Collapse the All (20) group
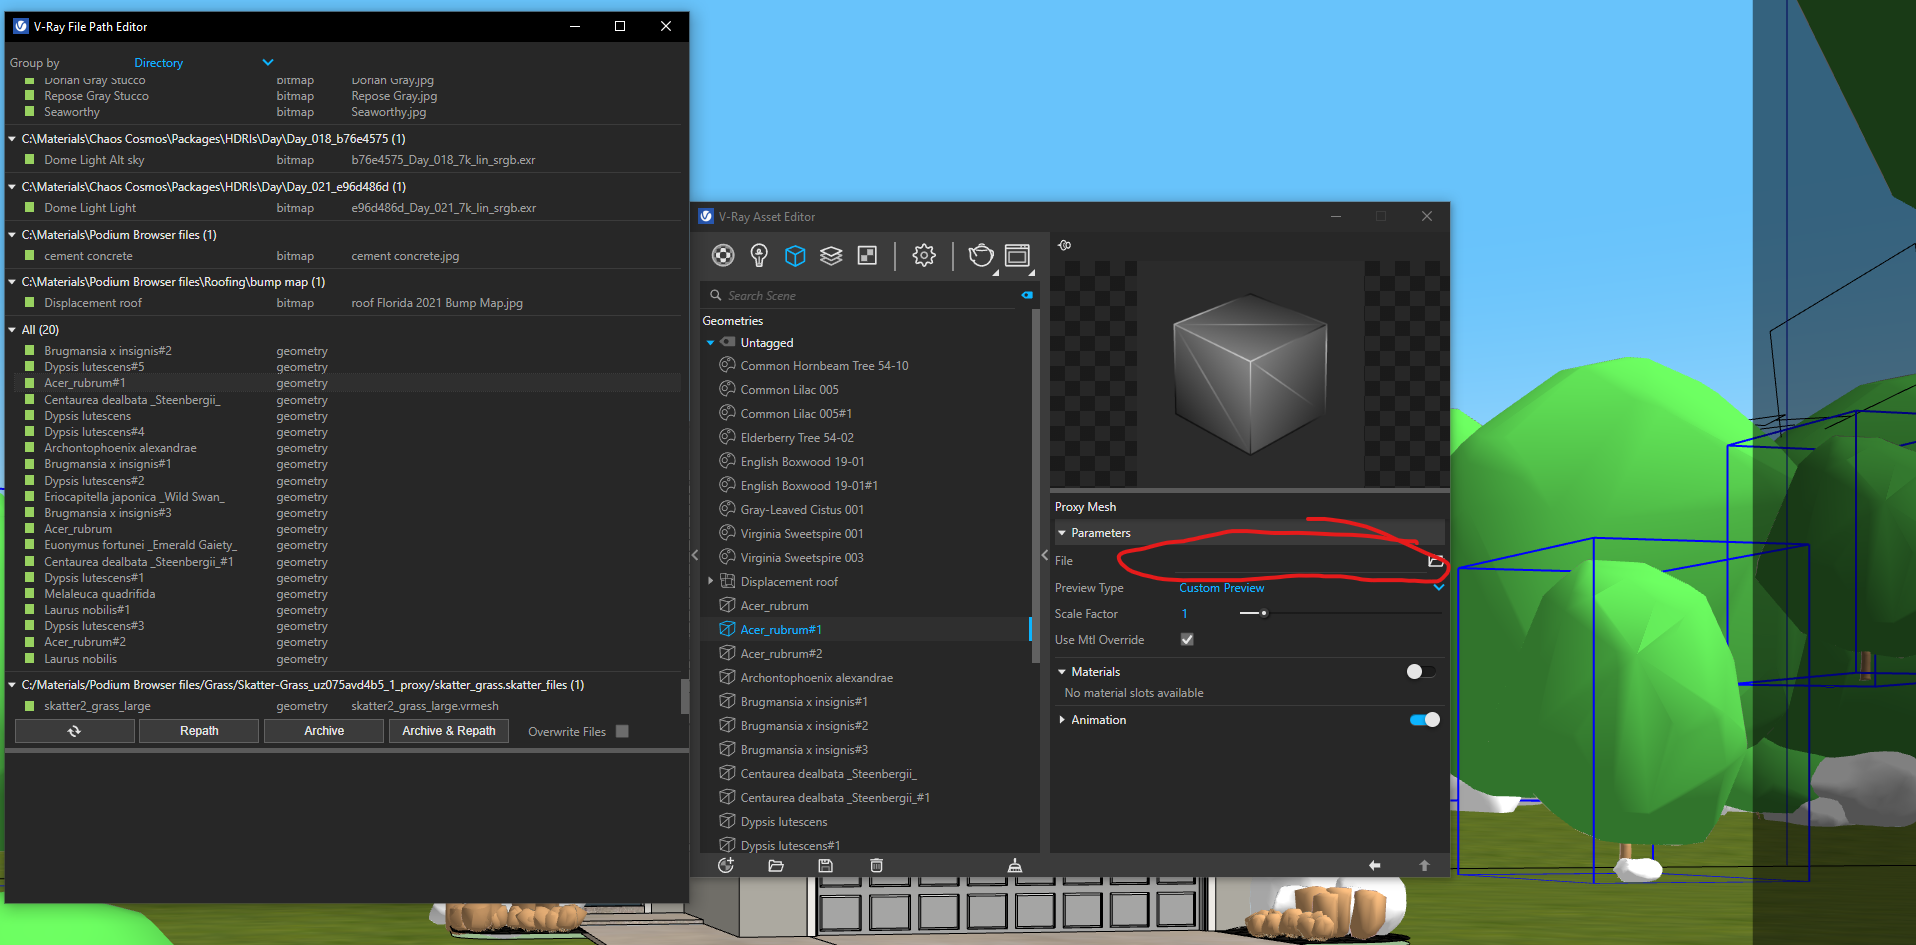The width and height of the screenshot is (1916, 945). pos(12,329)
